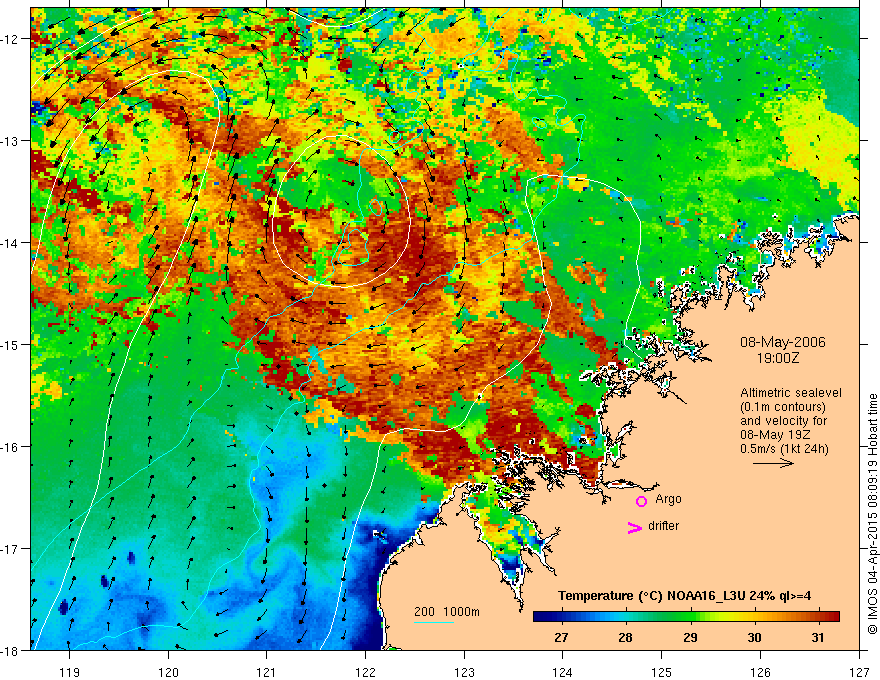Click the '-14' latitude axis label
Image resolution: width=880 pixels, height=680 pixels.
[10, 243]
